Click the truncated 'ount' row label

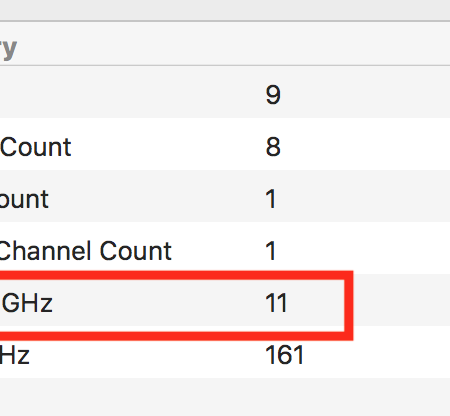click(24, 199)
